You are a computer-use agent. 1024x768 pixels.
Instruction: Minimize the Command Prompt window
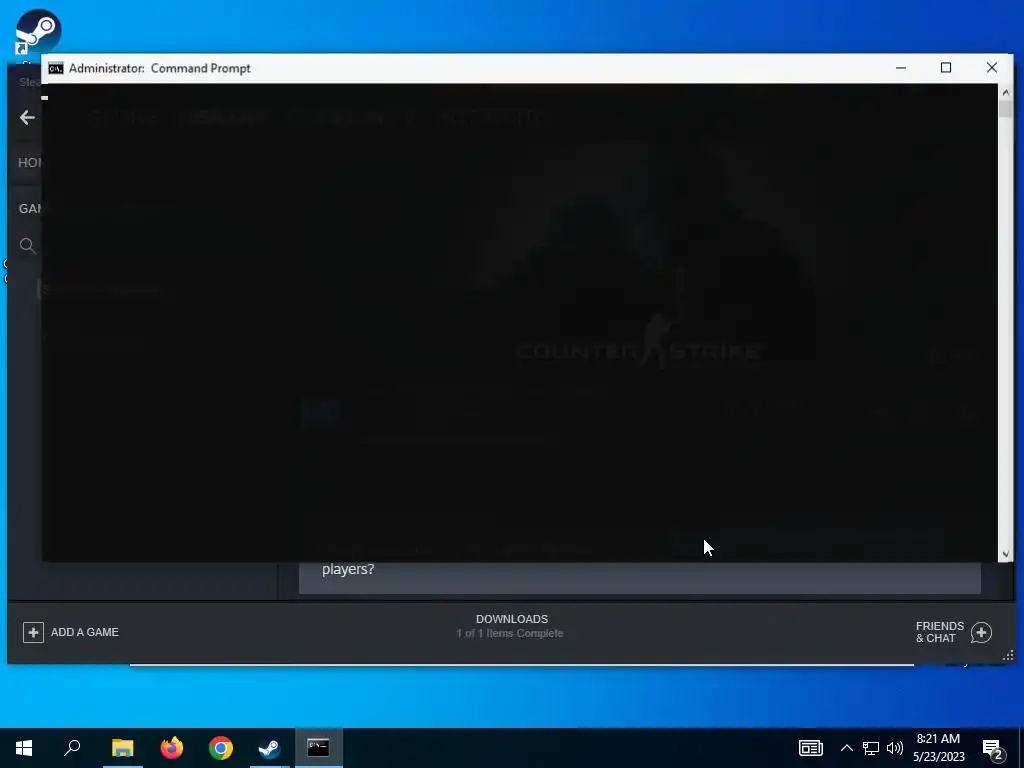pos(901,68)
